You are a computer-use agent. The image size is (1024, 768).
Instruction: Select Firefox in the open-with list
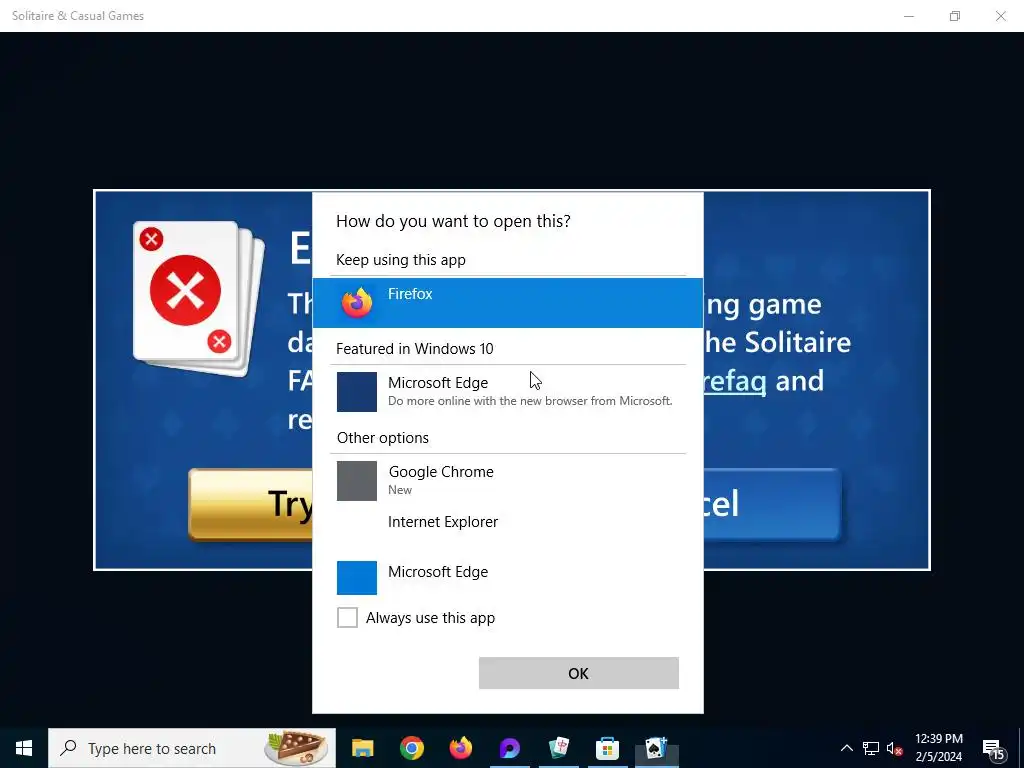click(507, 302)
